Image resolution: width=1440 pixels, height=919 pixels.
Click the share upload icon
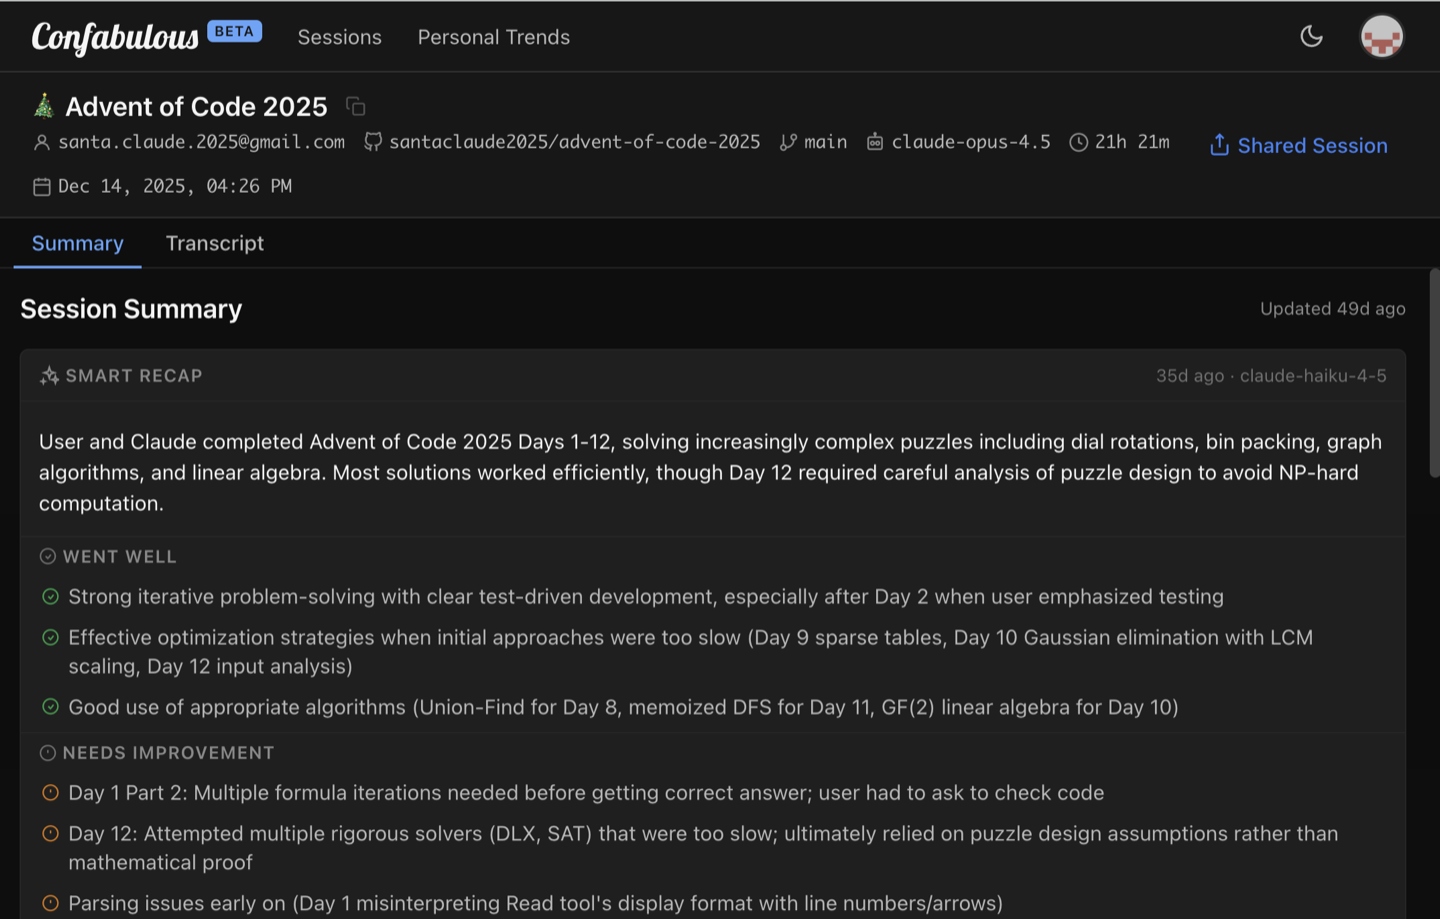tap(1219, 145)
